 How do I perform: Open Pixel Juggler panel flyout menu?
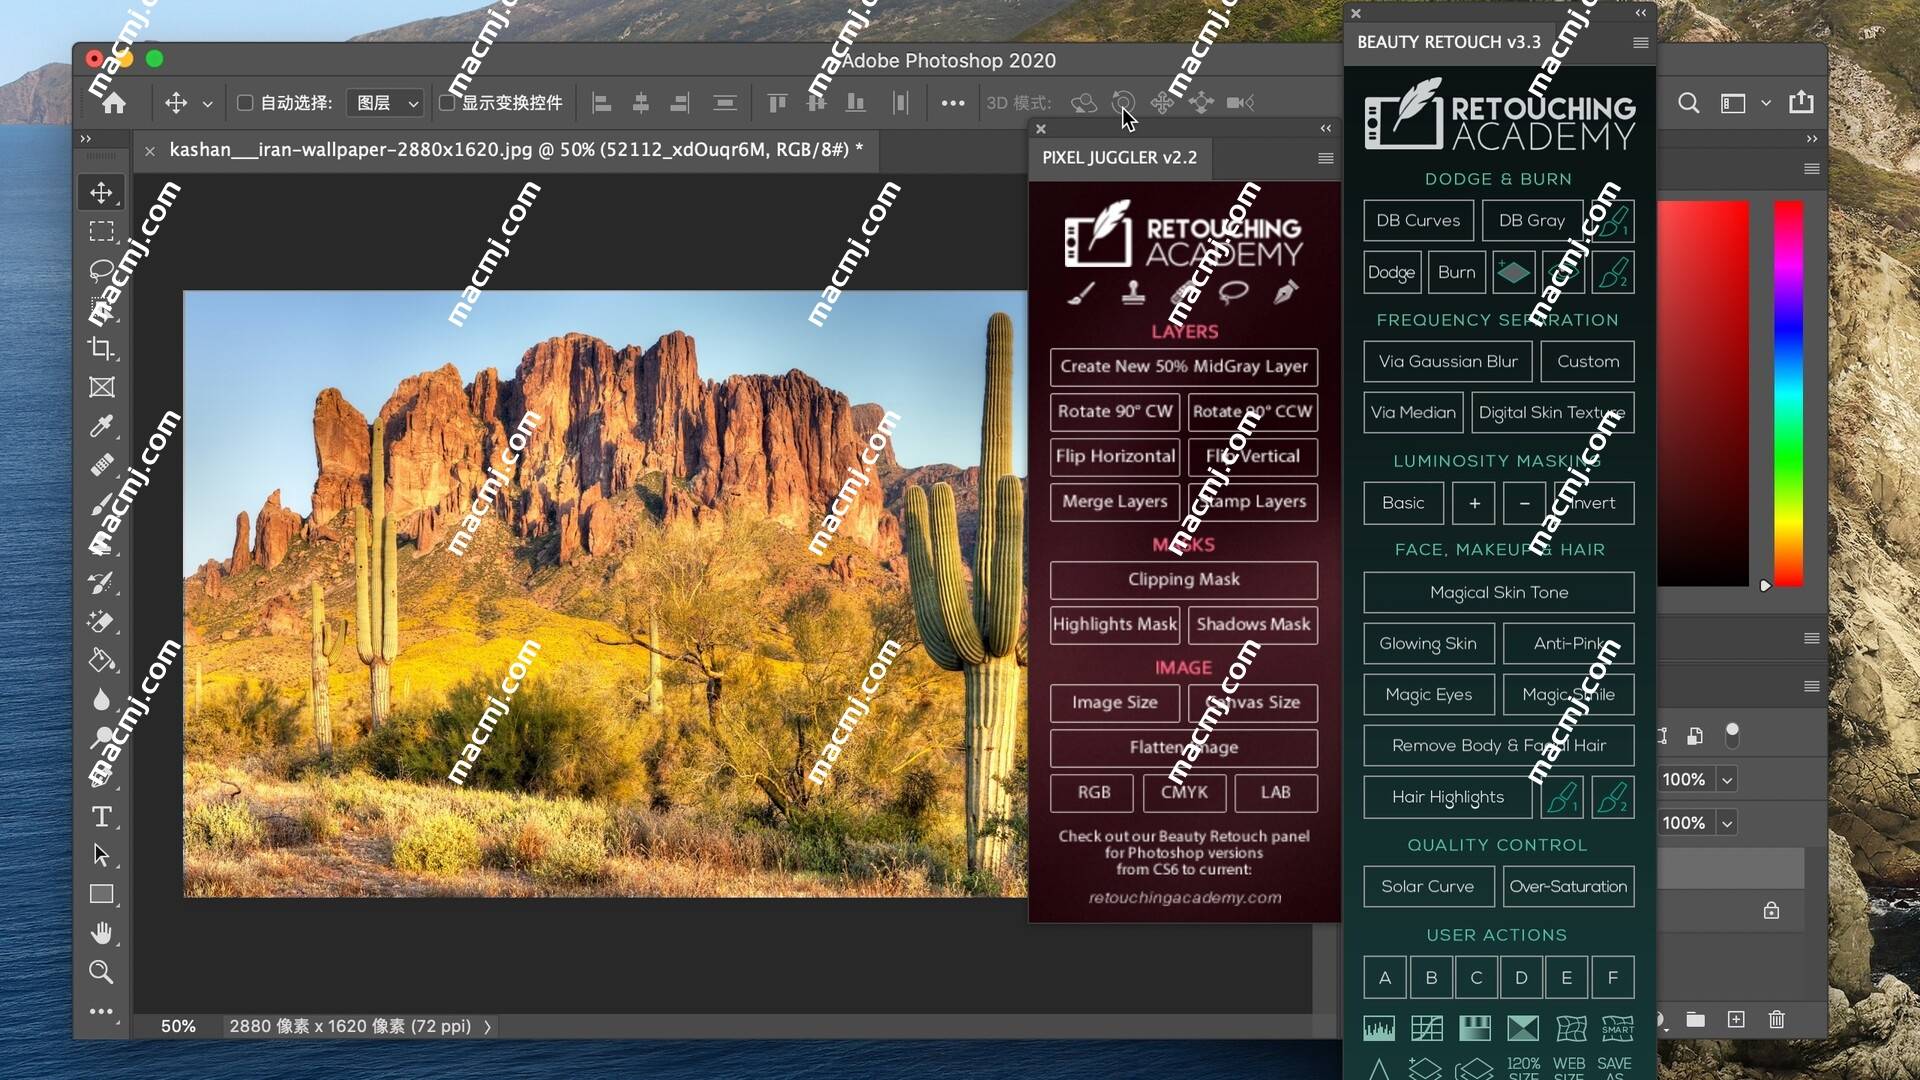(1326, 158)
